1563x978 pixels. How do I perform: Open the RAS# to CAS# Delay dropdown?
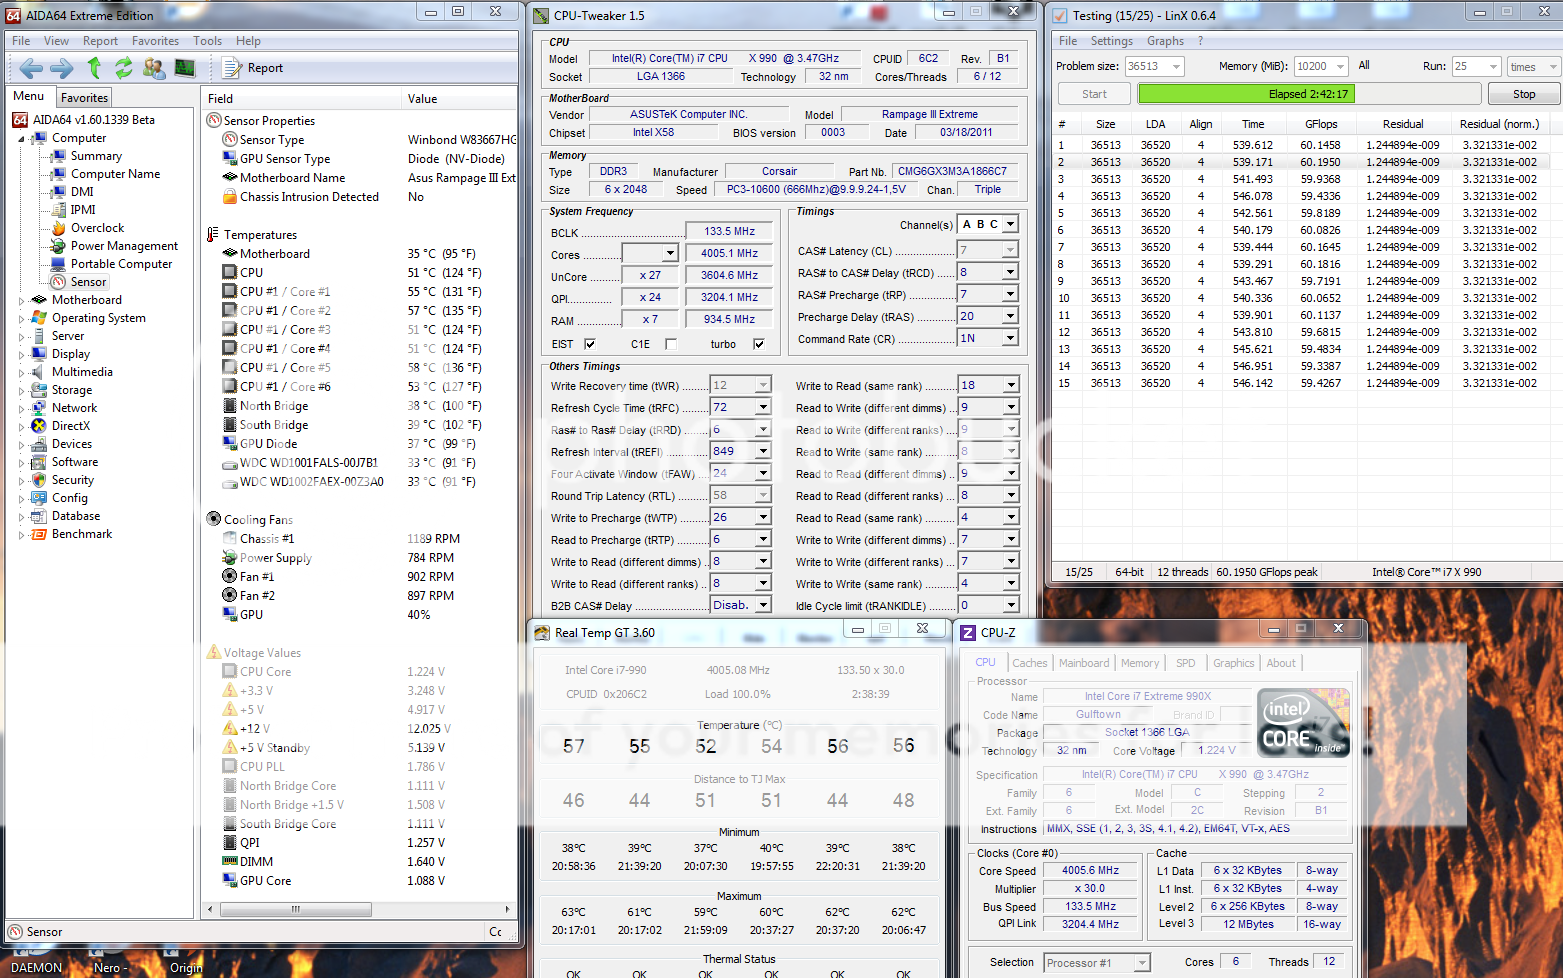(1010, 272)
